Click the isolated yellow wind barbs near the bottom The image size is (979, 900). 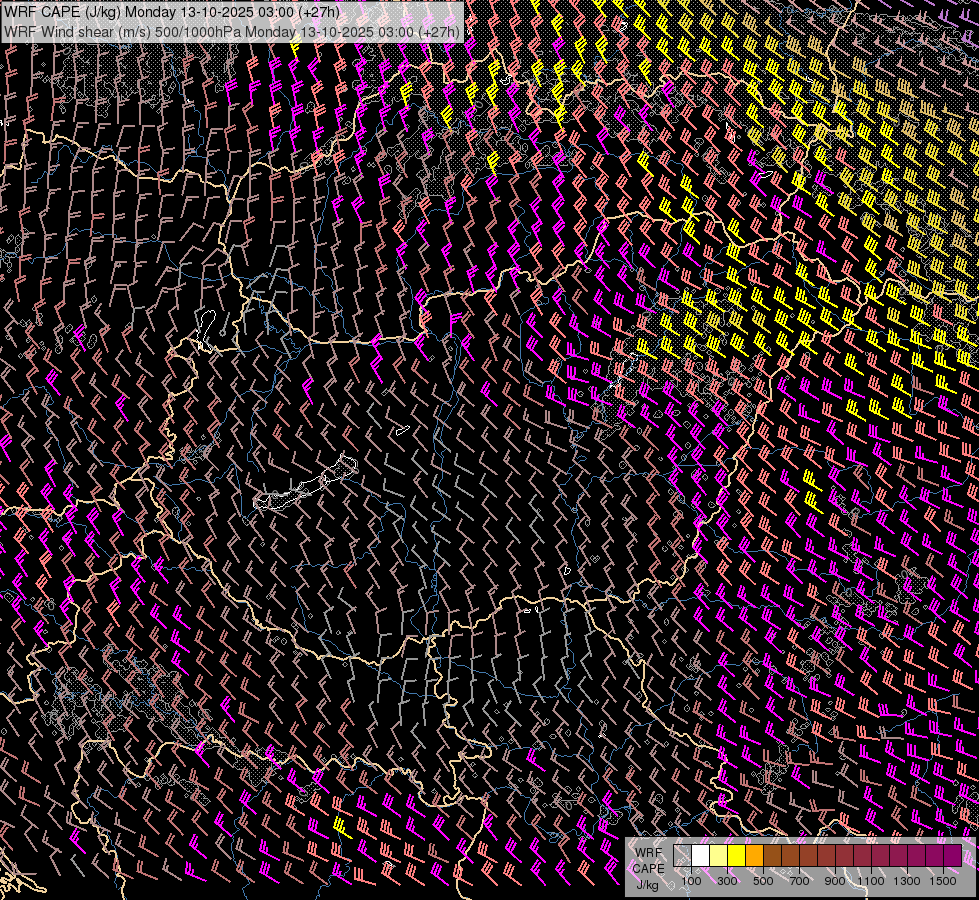pyautogui.click(x=339, y=825)
